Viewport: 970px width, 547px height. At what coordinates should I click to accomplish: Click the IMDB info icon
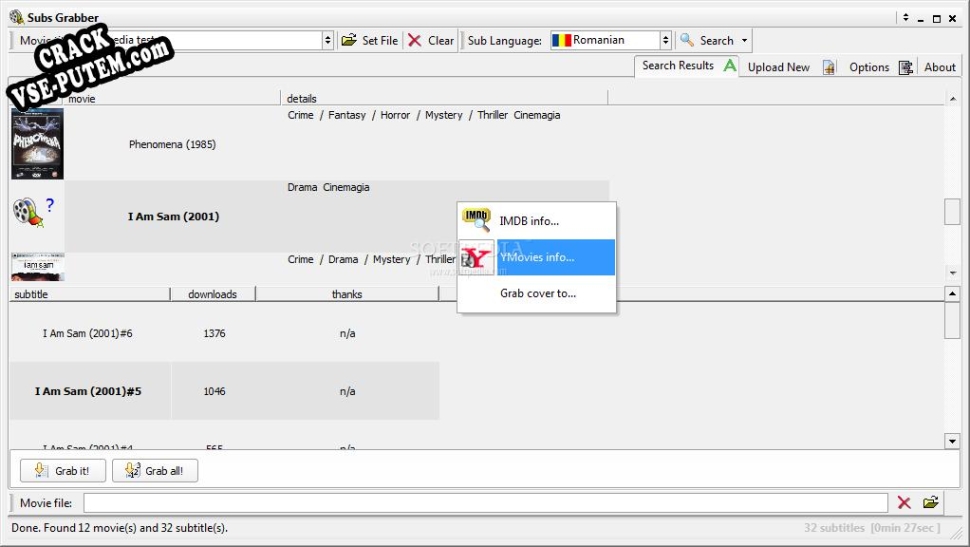pos(476,220)
